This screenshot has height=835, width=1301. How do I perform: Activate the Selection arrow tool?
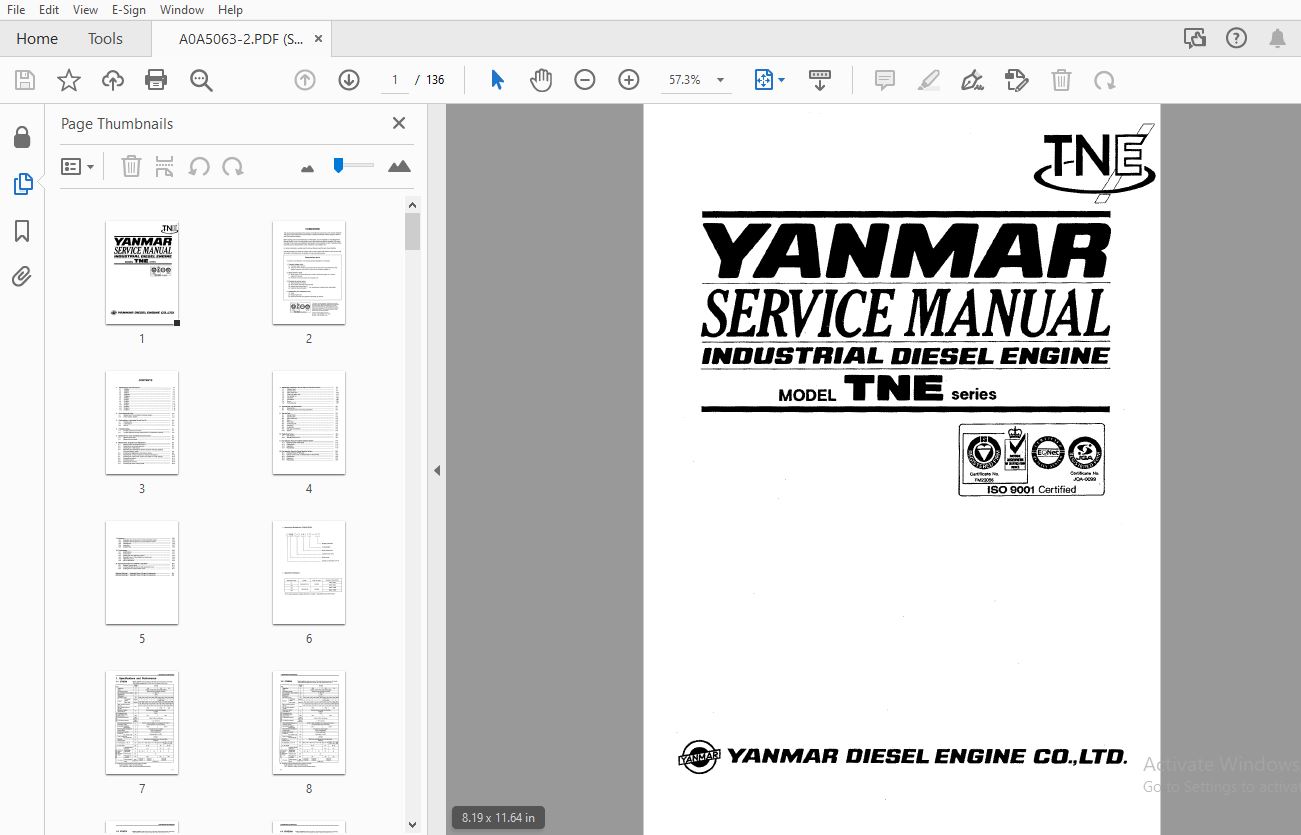click(x=497, y=80)
